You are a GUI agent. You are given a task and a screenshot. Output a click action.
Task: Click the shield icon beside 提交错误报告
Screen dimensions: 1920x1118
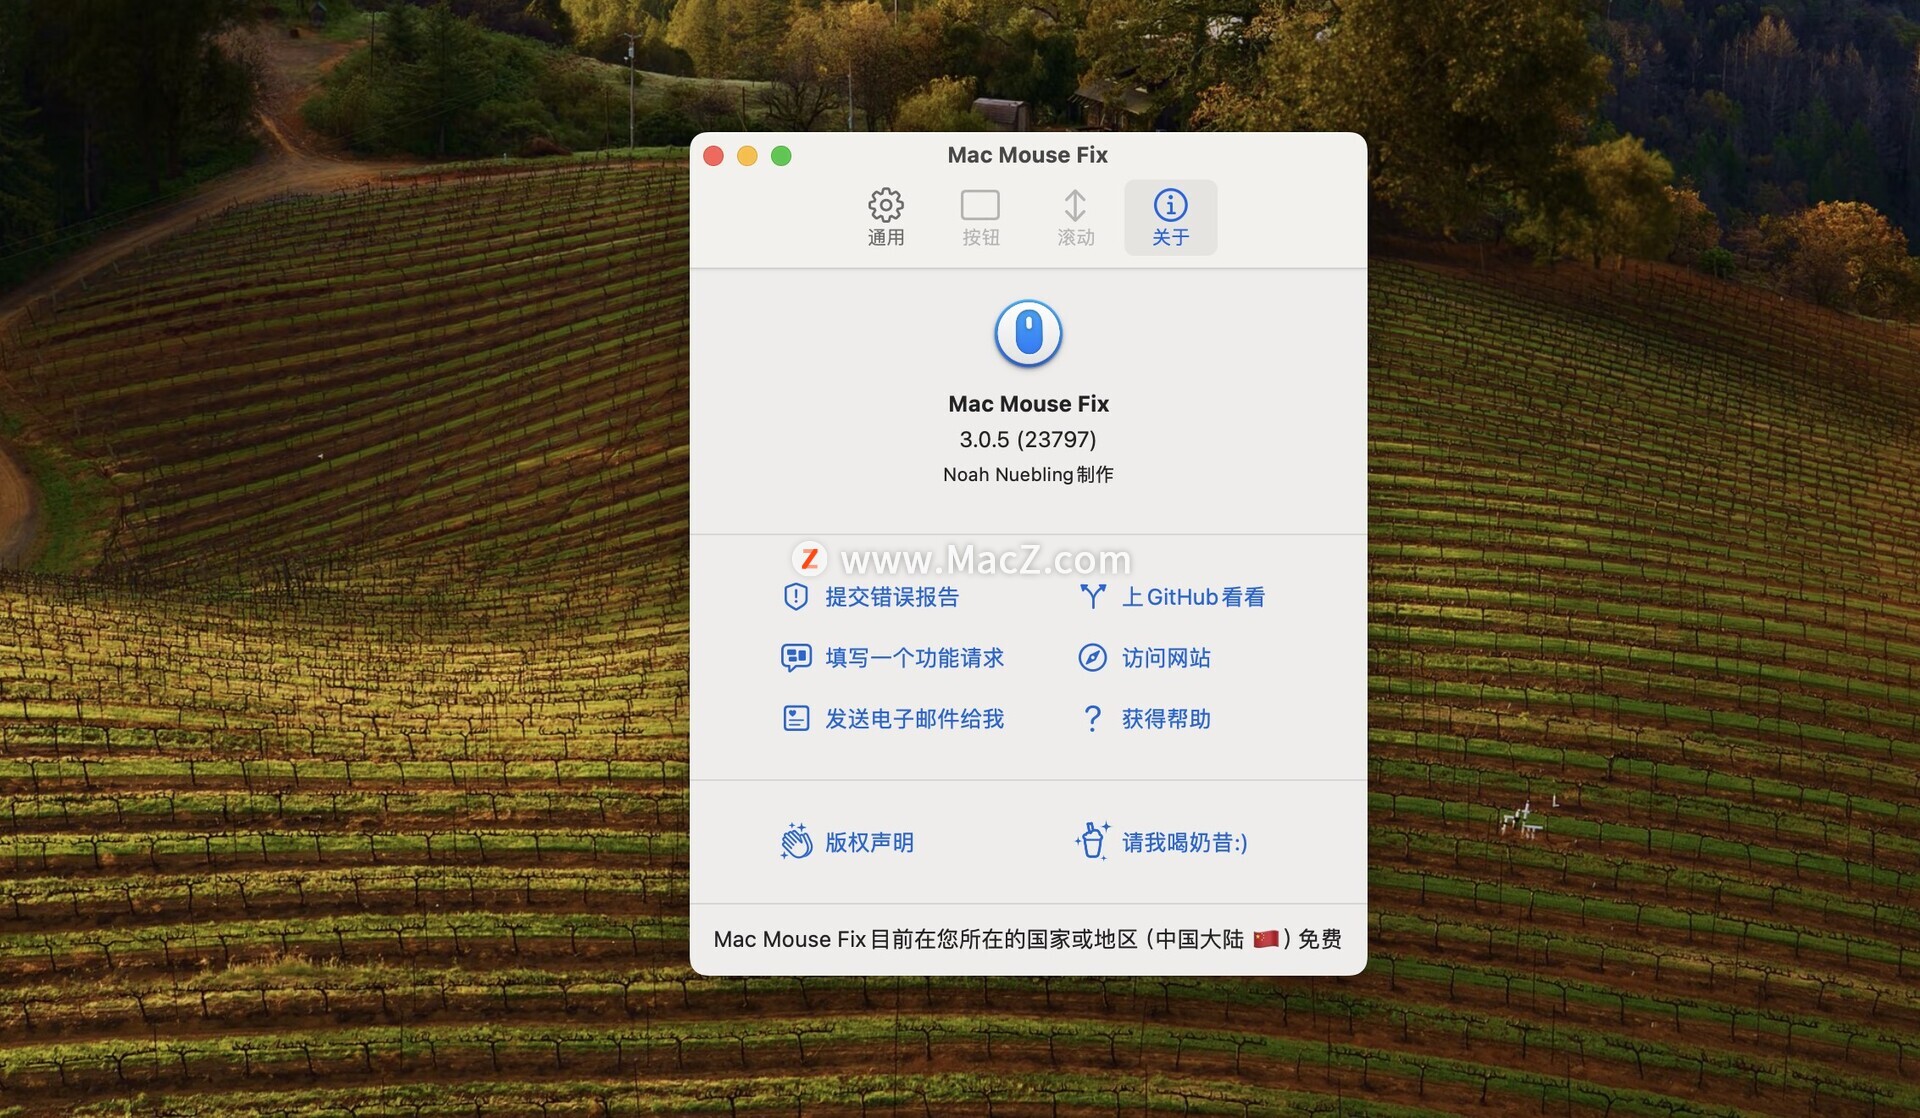[x=796, y=597]
